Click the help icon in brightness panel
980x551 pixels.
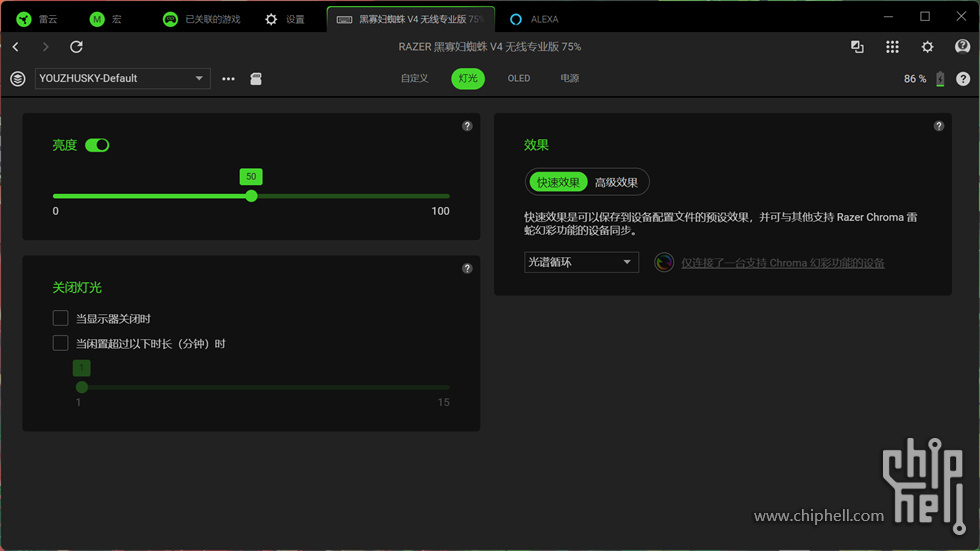pos(467,126)
